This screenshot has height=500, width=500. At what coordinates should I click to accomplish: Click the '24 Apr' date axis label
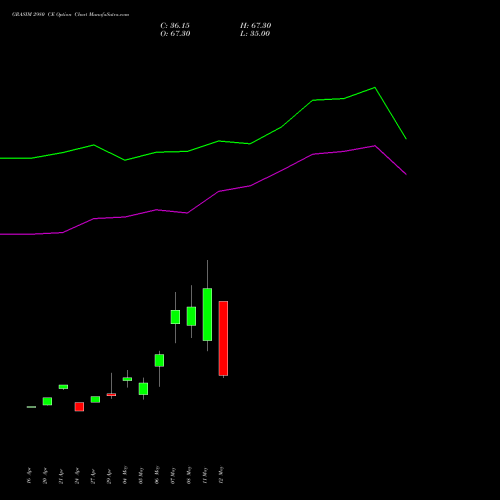77,476
